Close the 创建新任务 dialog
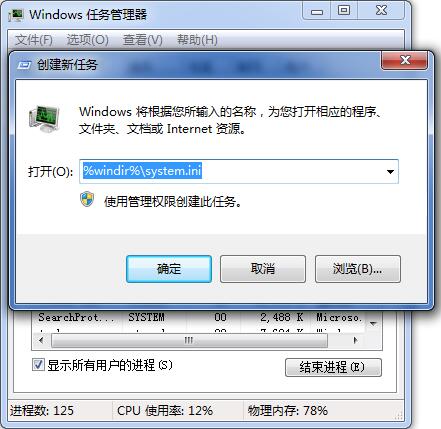Viewport: 441px width, 429px height. click(404, 60)
